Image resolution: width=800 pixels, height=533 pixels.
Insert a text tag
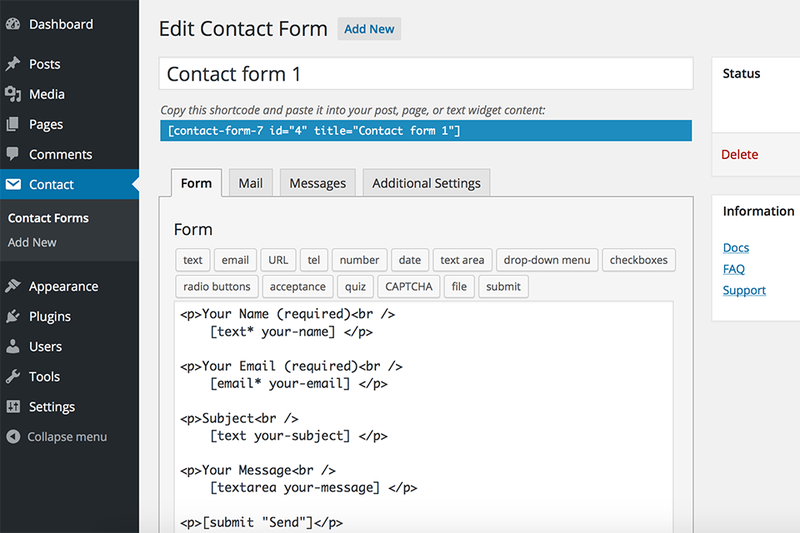coord(193,260)
